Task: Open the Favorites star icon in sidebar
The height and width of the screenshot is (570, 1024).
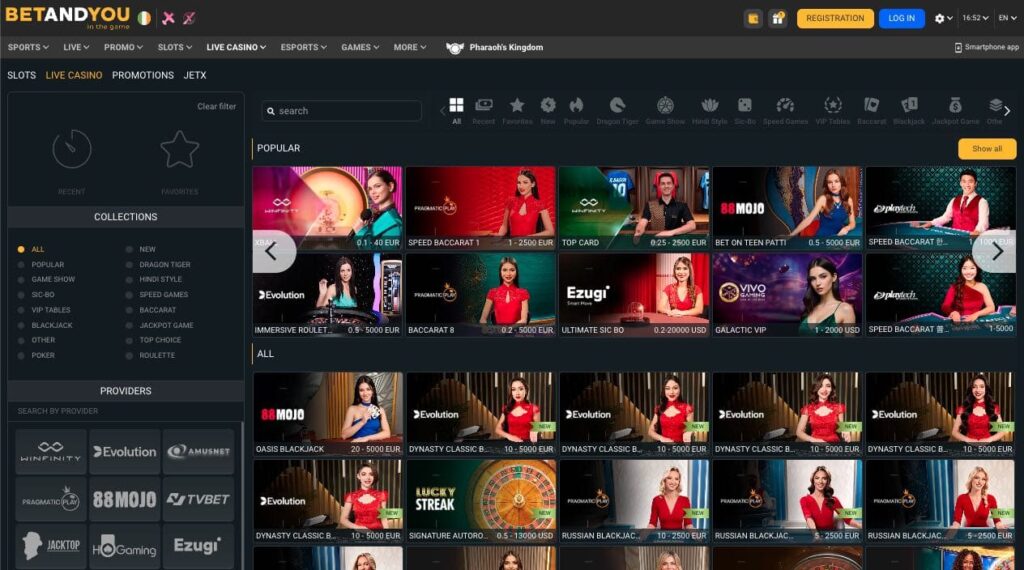Action: (x=180, y=150)
